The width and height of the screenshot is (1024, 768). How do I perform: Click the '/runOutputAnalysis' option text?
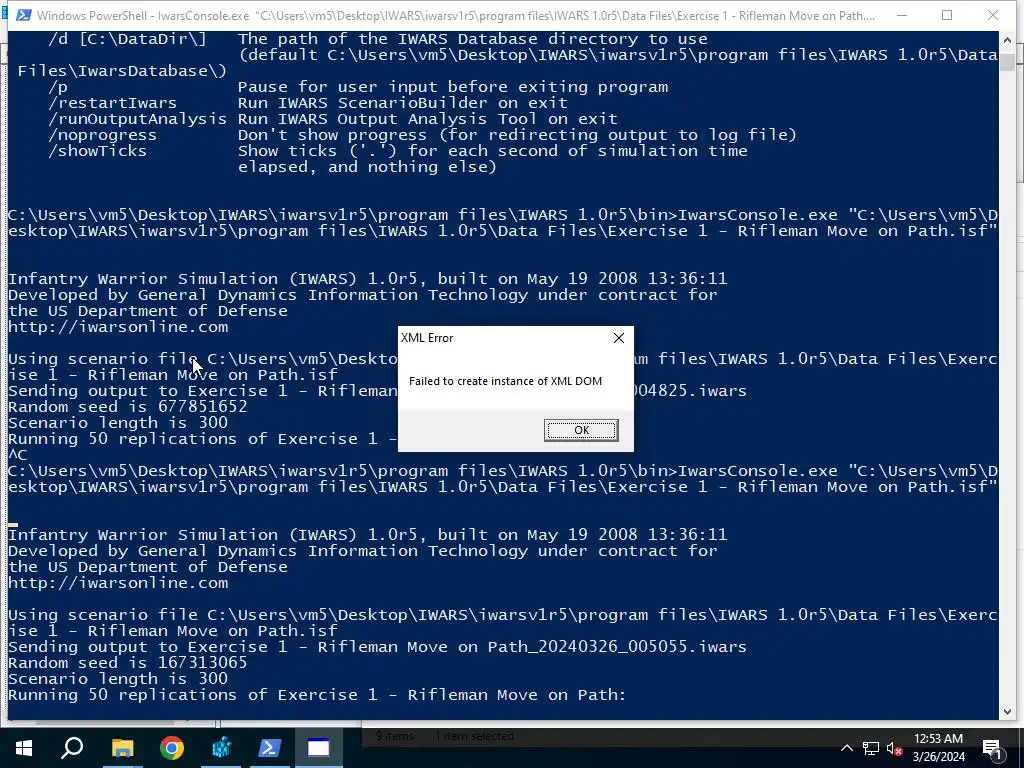[x=137, y=120]
